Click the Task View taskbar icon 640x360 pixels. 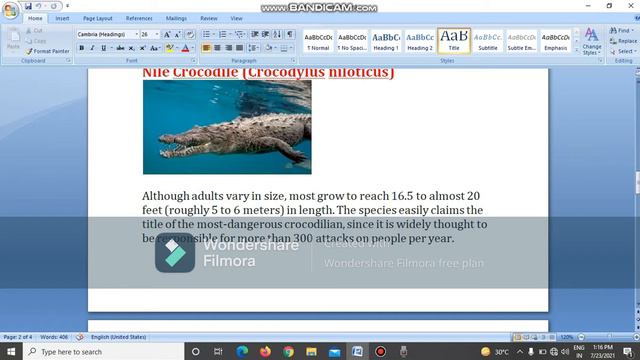(218, 351)
